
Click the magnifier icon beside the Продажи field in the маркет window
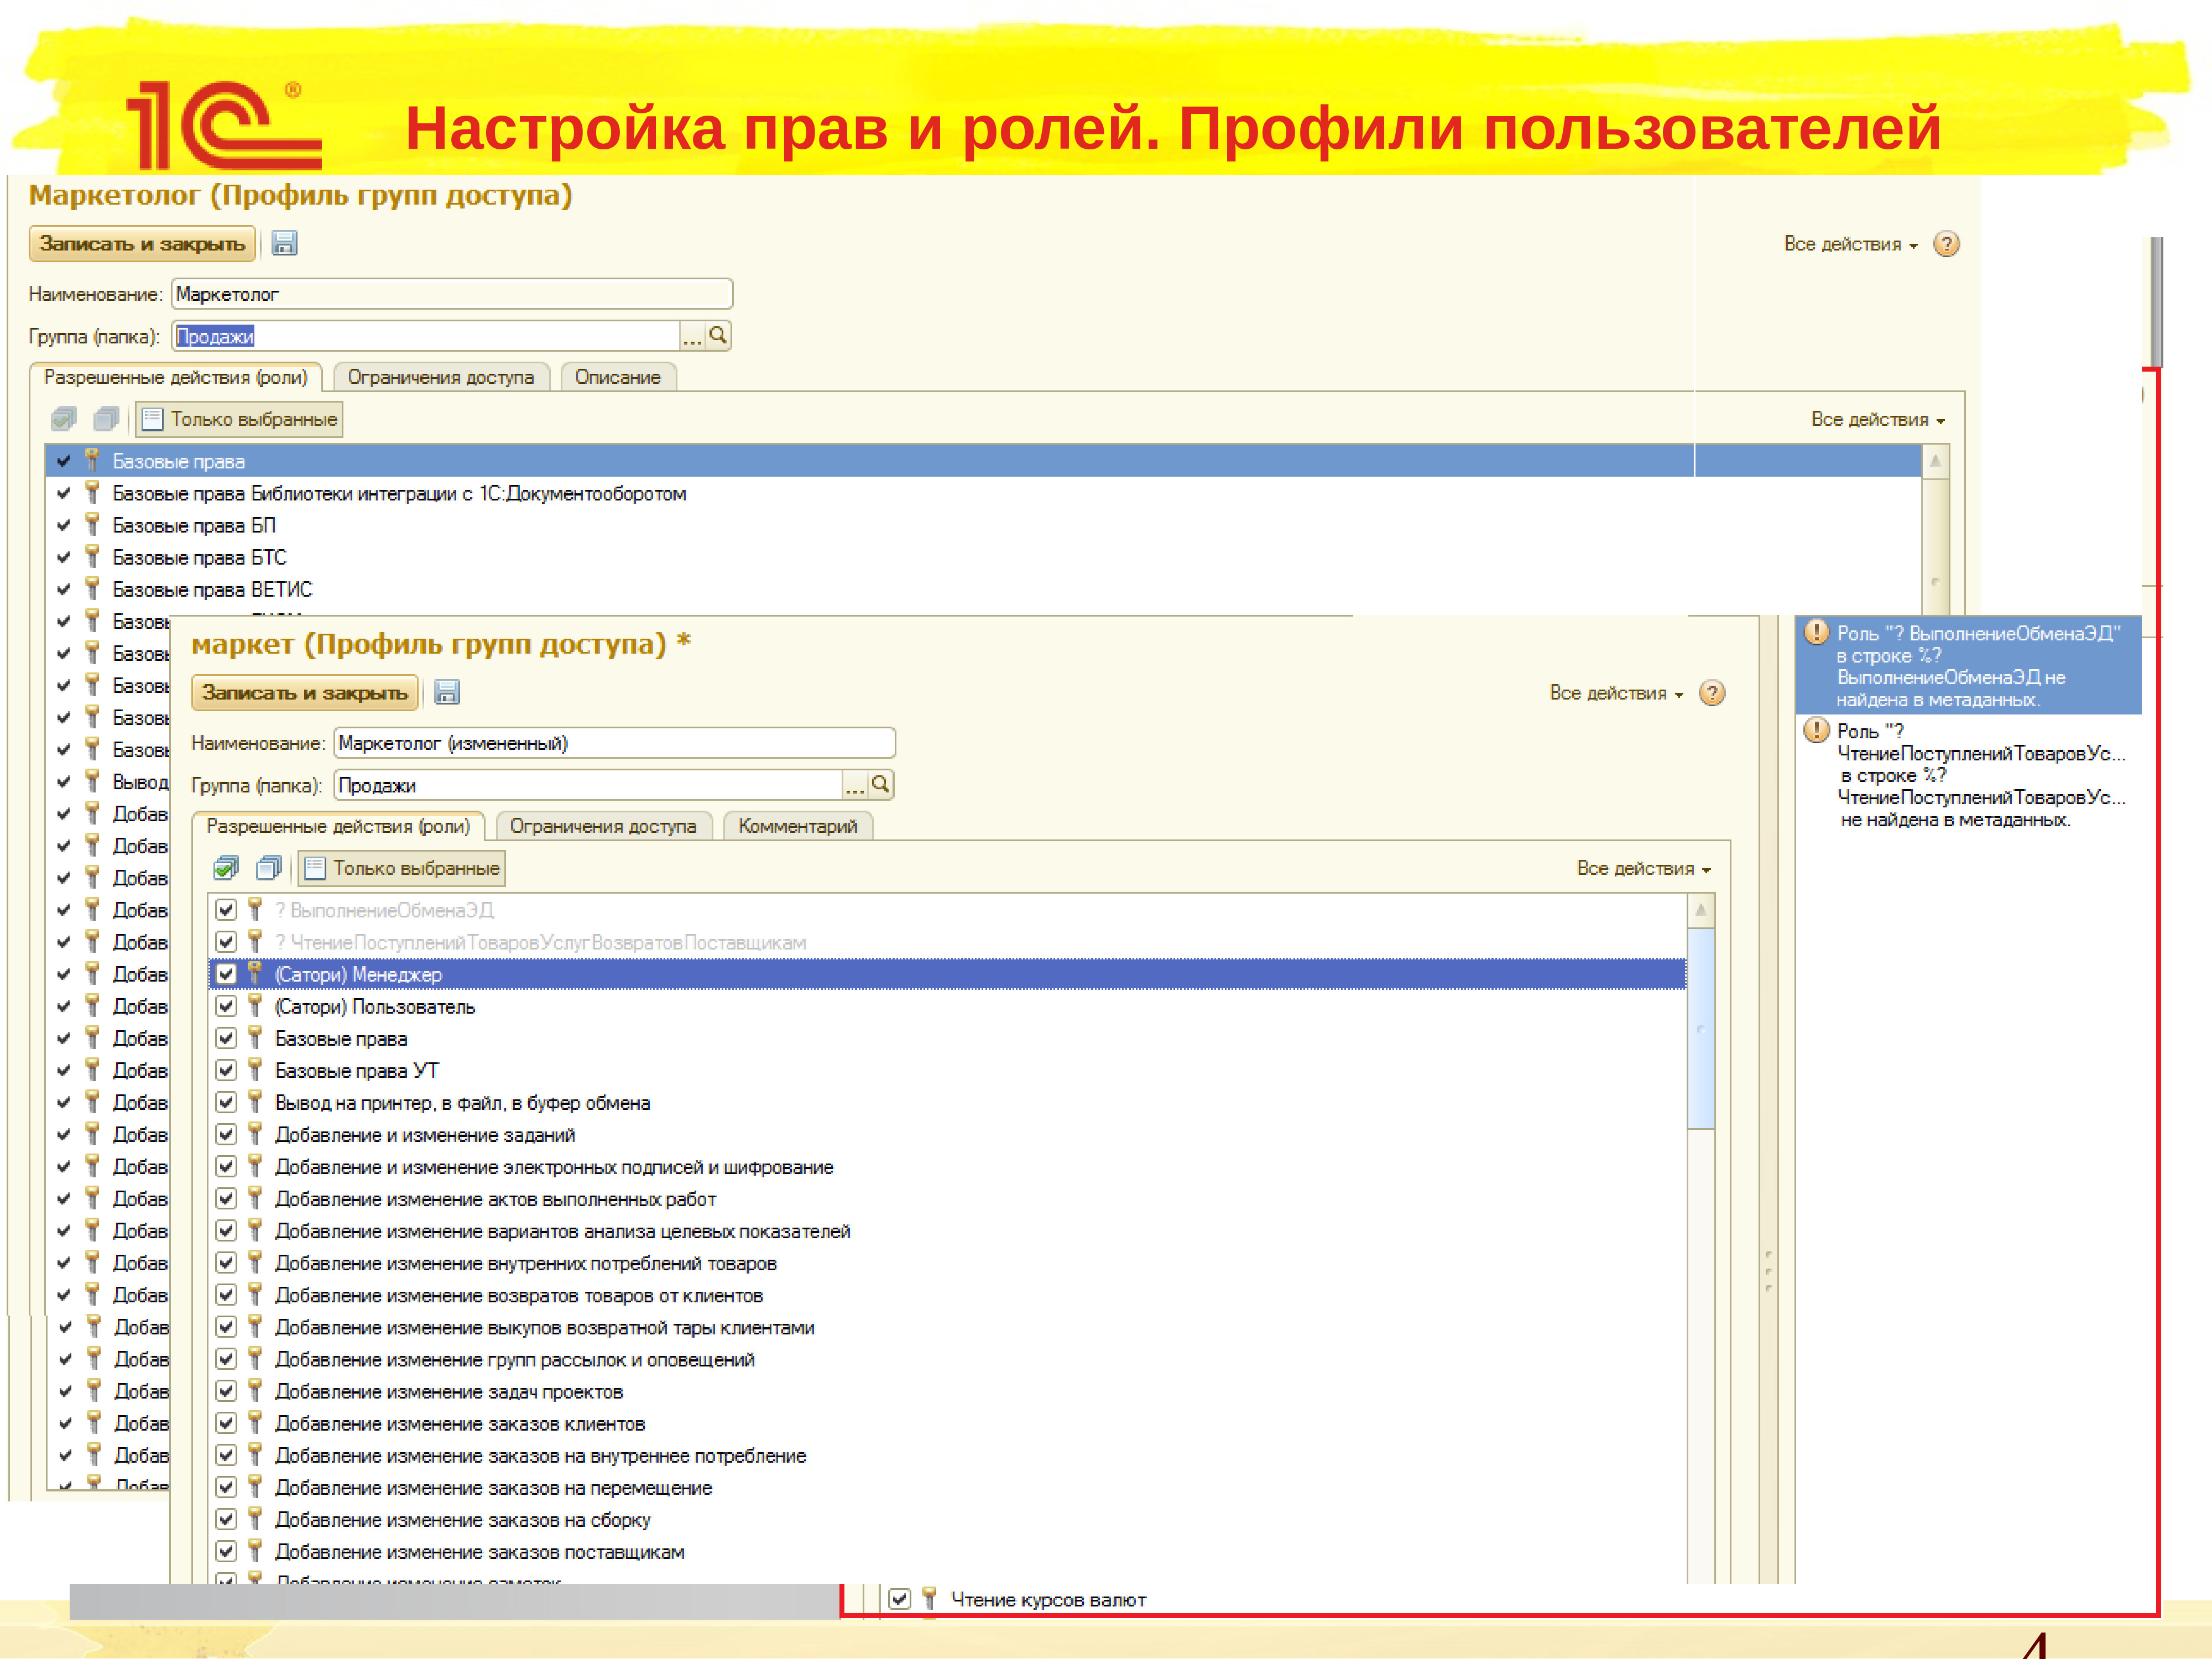pyautogui.click(x=880, y=785)
